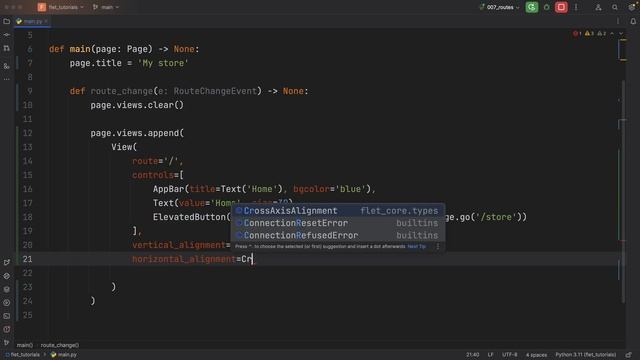
Task: Choose ConnectionResetError completion suggestion
Action: tap(338, 223)
